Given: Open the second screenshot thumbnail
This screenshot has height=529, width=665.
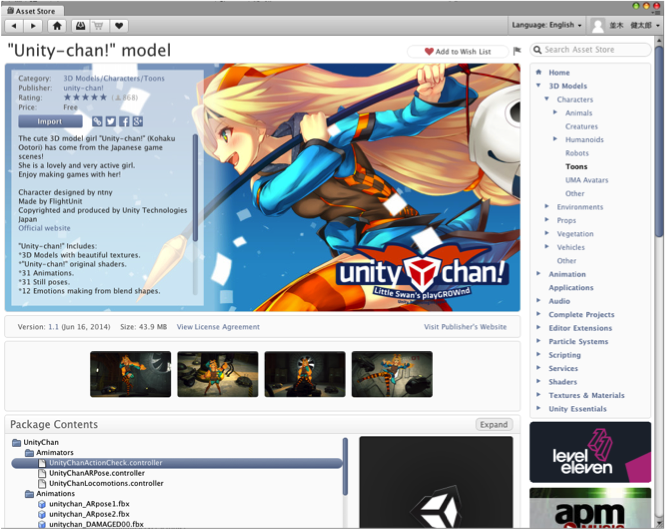Looking at the screenshot, I should (x=218, y=374).
